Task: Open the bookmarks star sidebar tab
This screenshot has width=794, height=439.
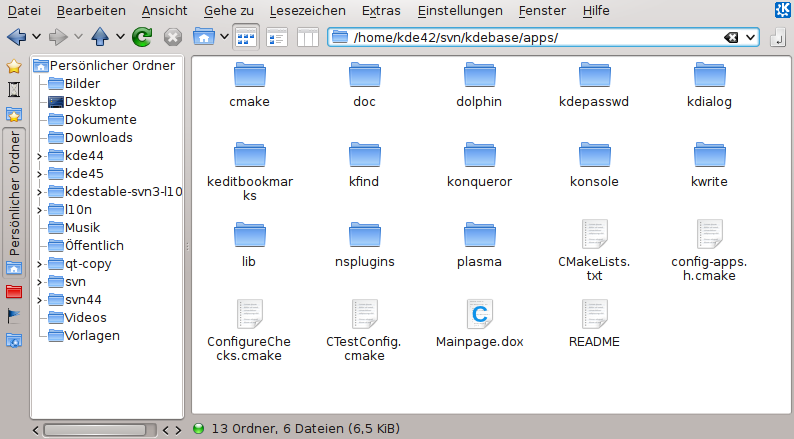Action: [x=14, y=67]
